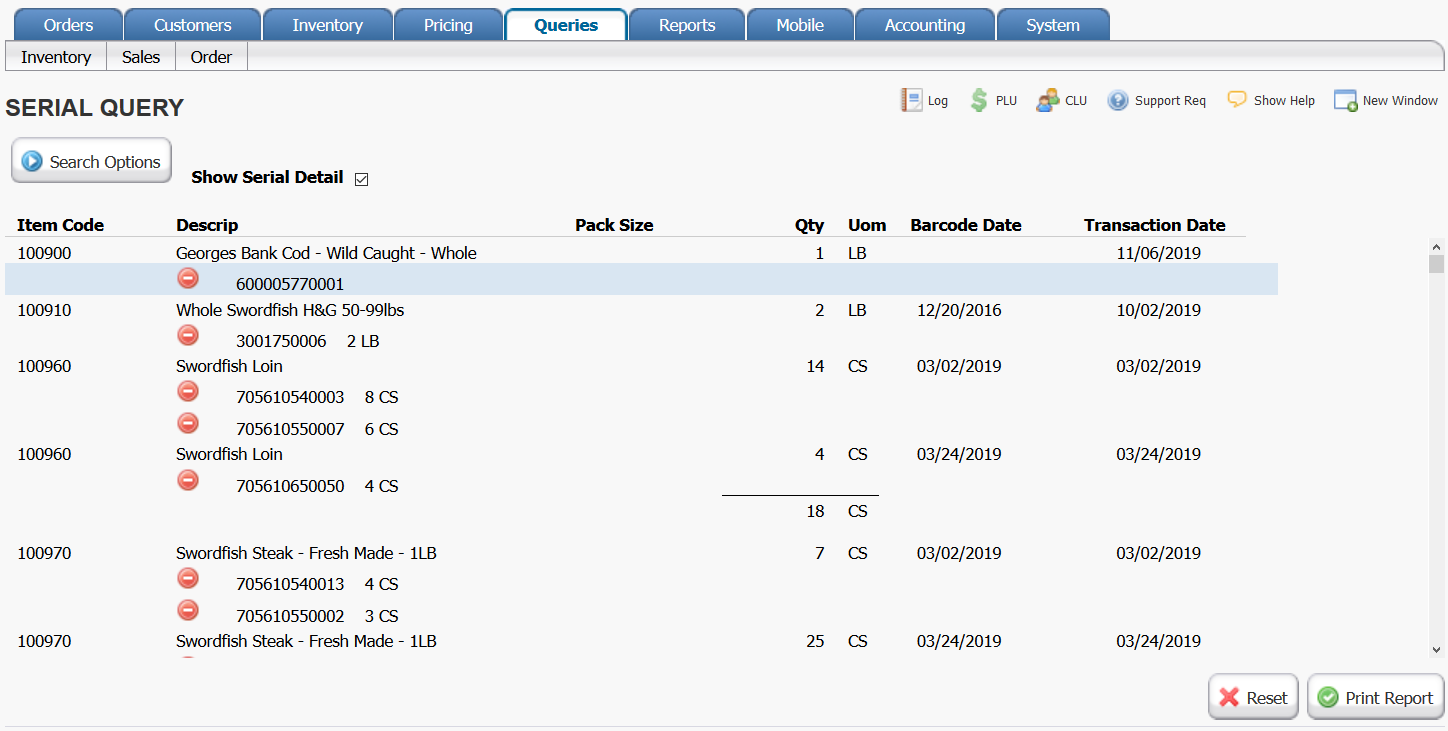This screenshot has width=1448, height=731.
Task: Select the Sales query sub-tab
Action: 141,57
